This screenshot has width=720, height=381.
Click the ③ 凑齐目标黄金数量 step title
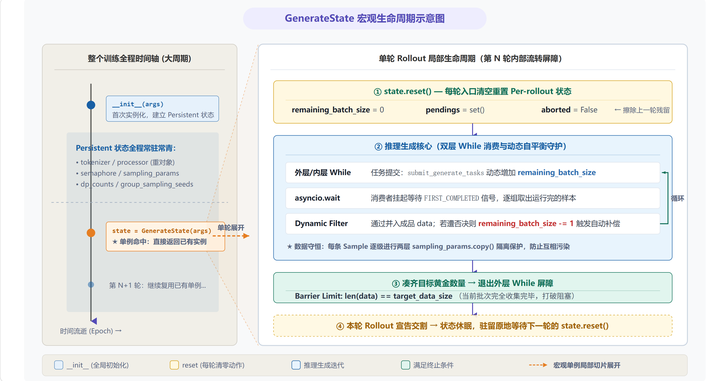[472, 283]
